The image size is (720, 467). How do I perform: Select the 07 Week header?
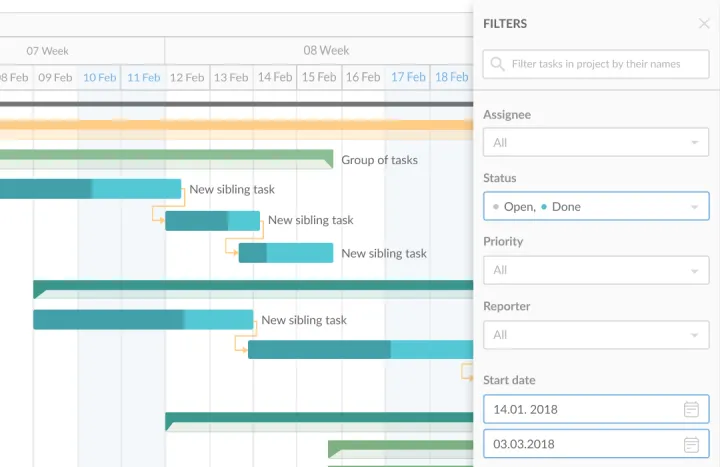click(47, 50)
